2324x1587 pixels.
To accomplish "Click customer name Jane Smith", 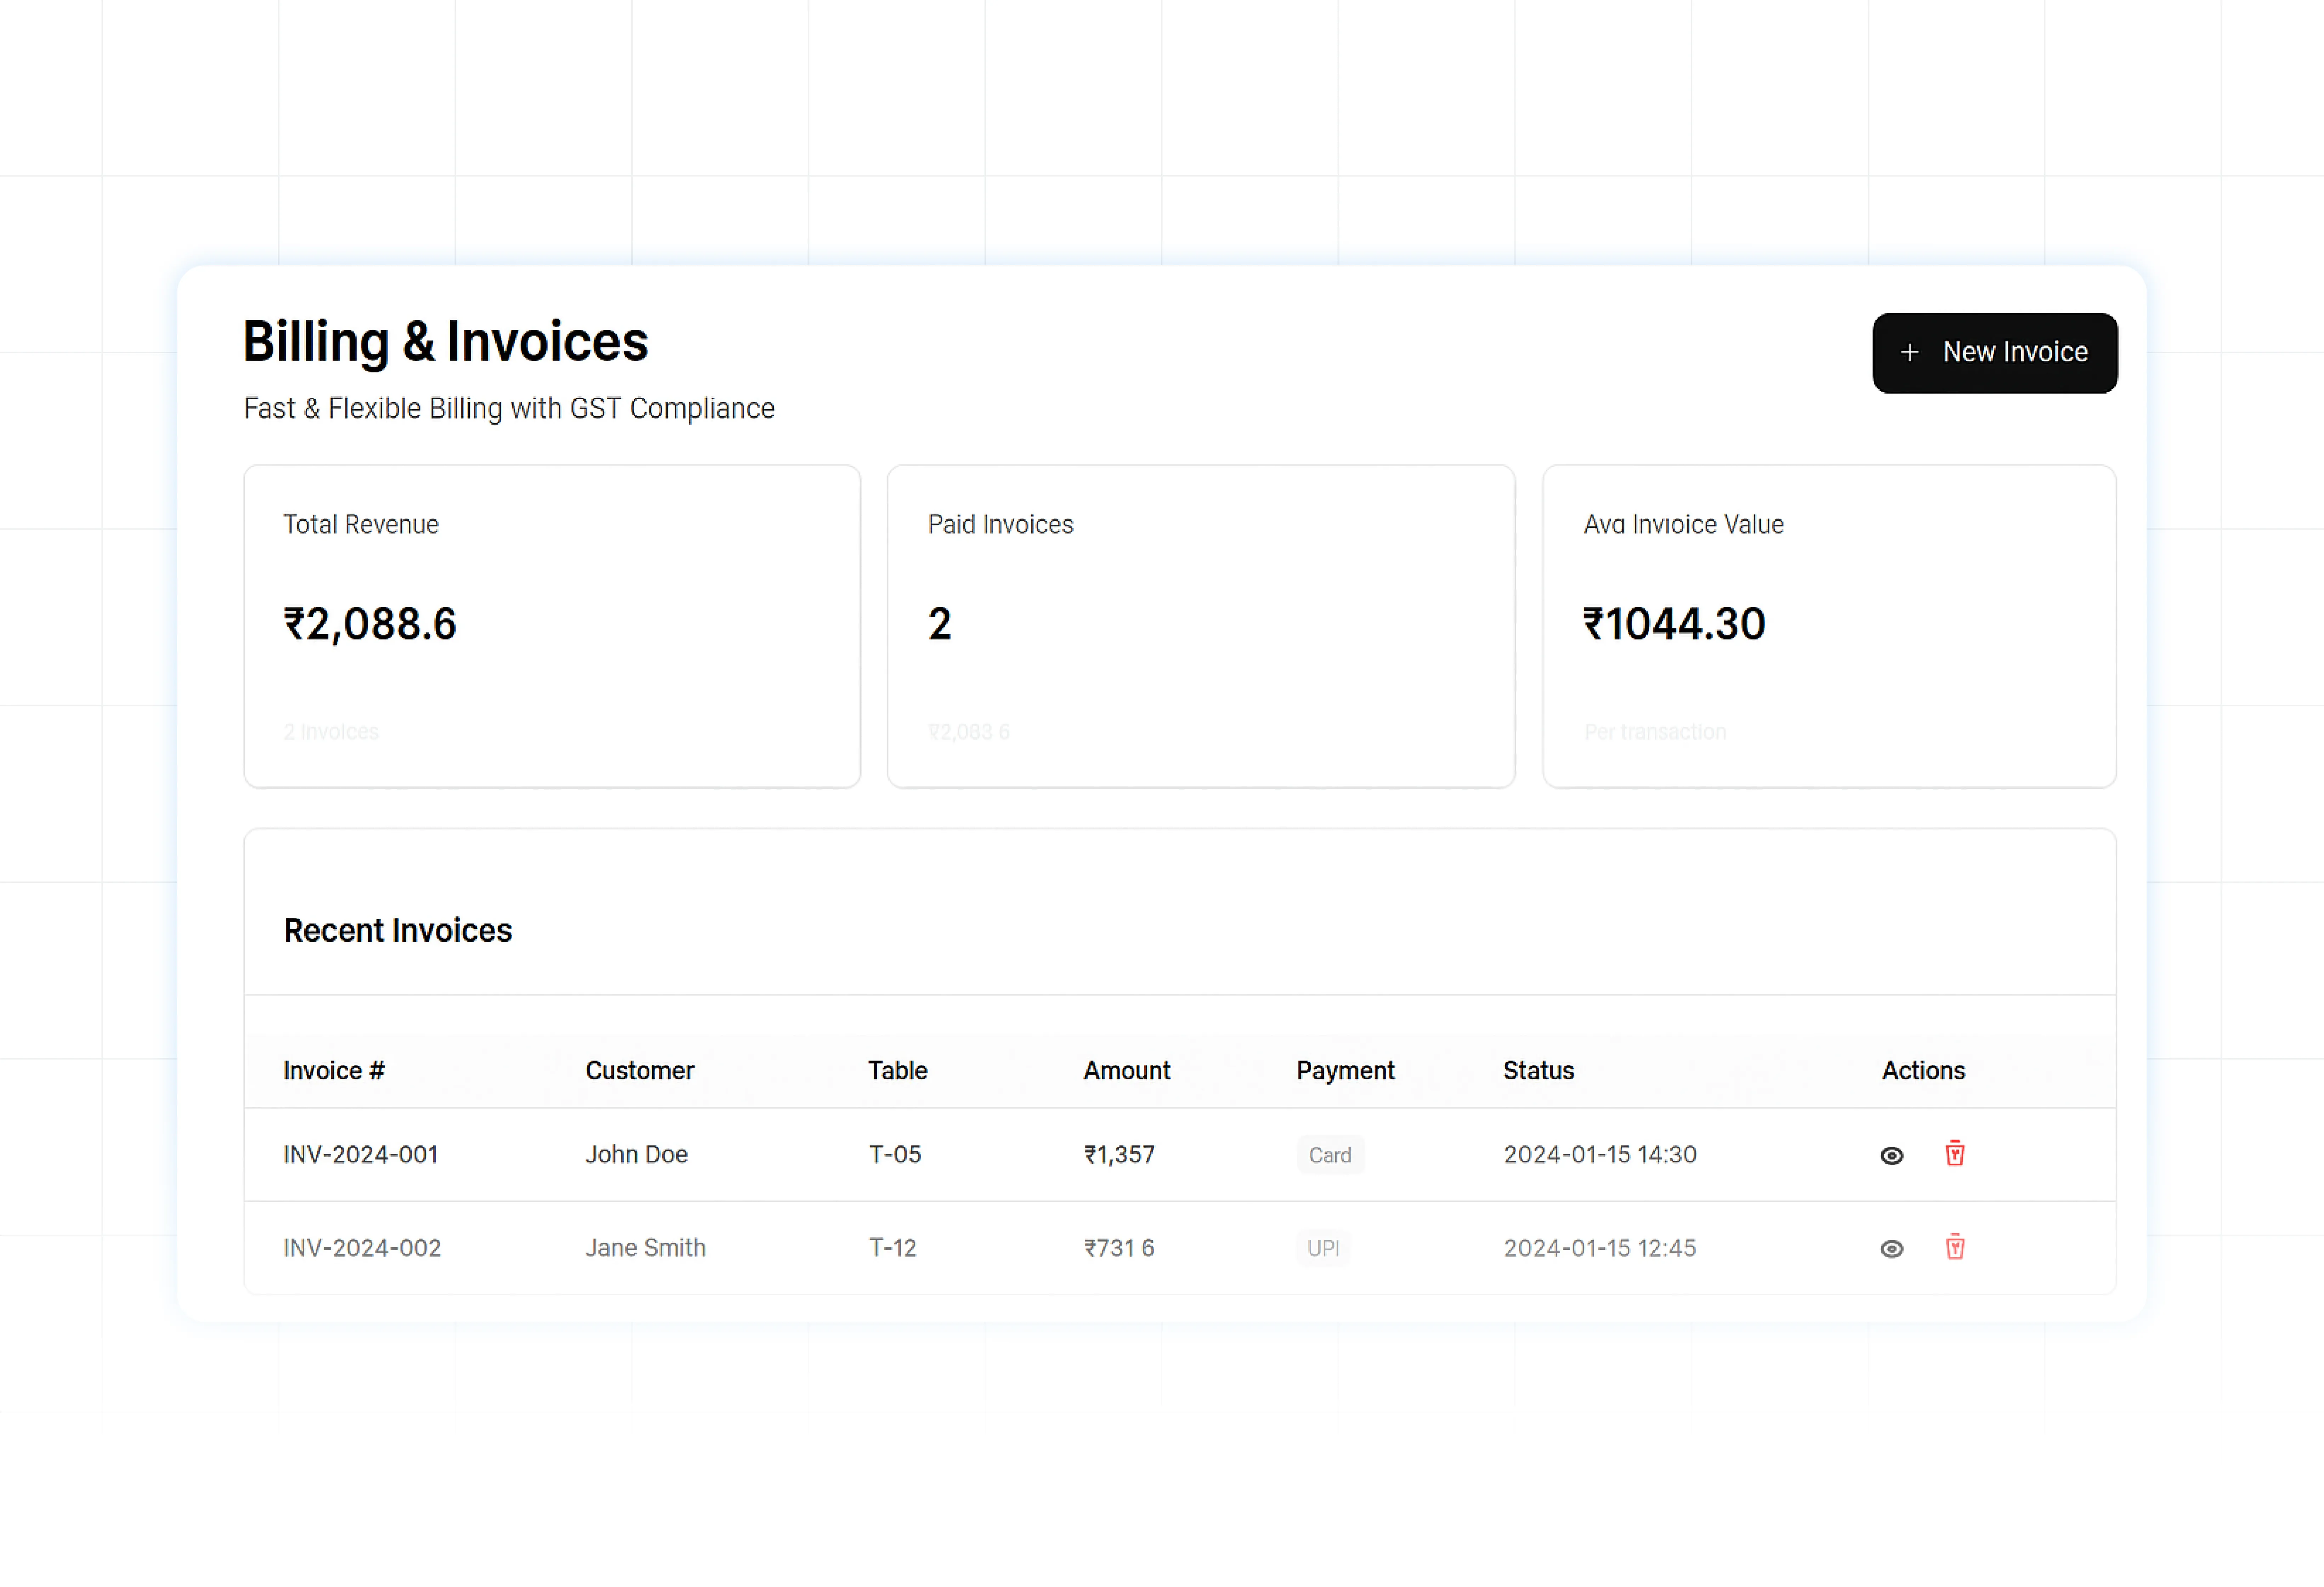I will pos(645,1248).
